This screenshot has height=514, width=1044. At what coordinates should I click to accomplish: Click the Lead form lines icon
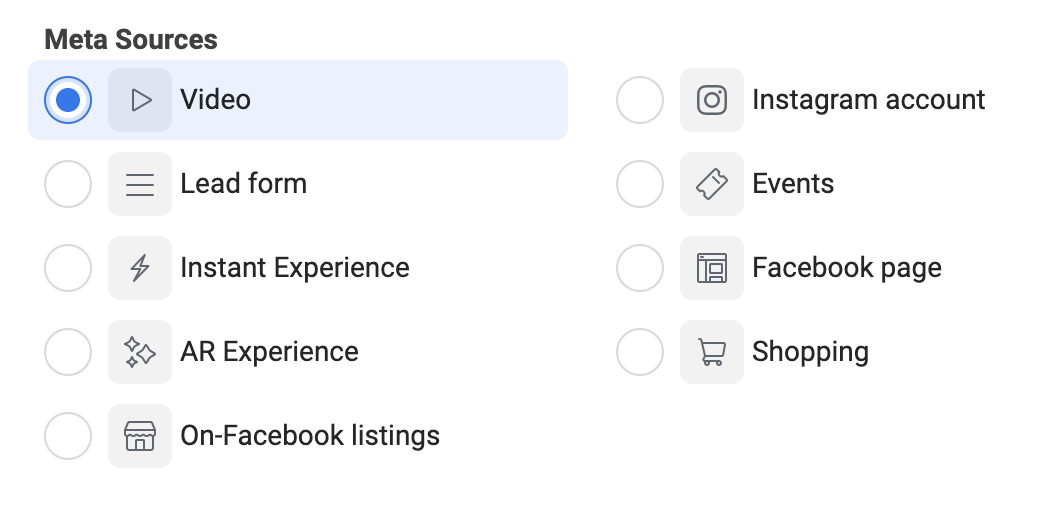[x=140, y=184]
